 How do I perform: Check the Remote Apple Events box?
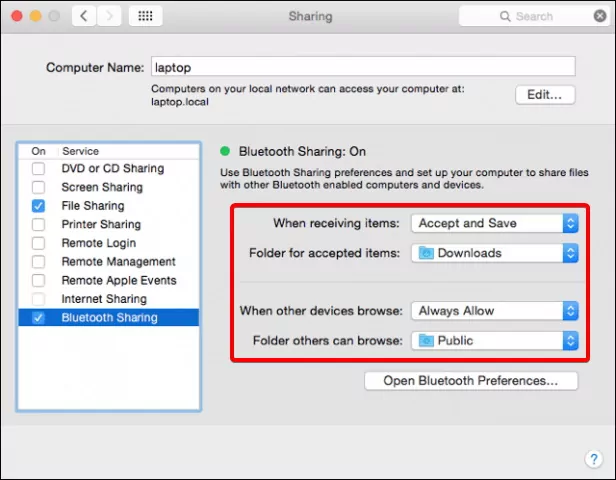pos(38,280)
